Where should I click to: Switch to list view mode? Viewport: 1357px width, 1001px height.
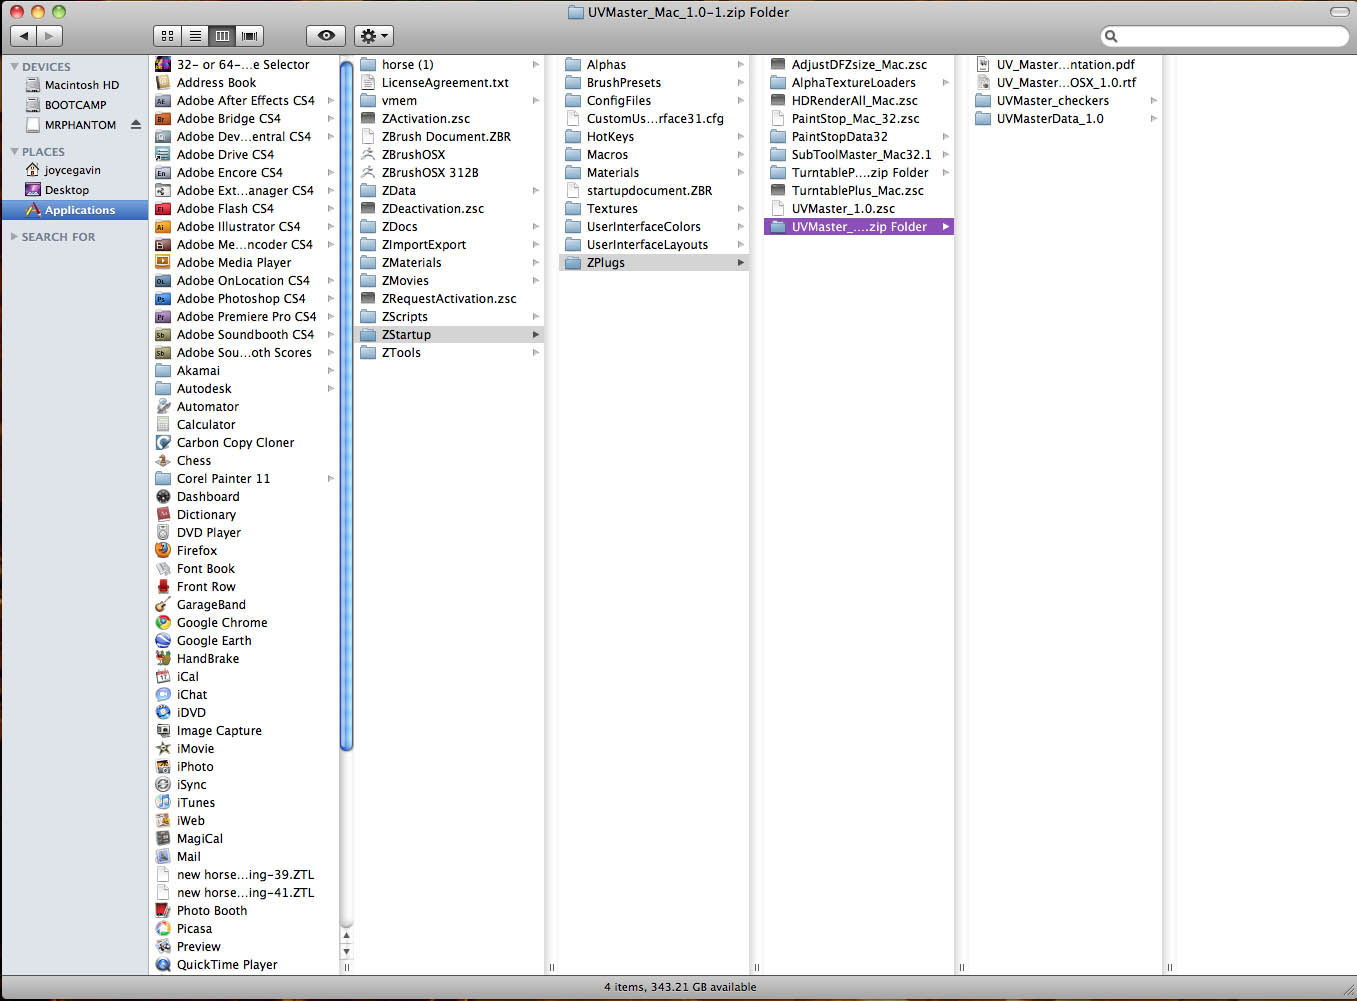195,36
